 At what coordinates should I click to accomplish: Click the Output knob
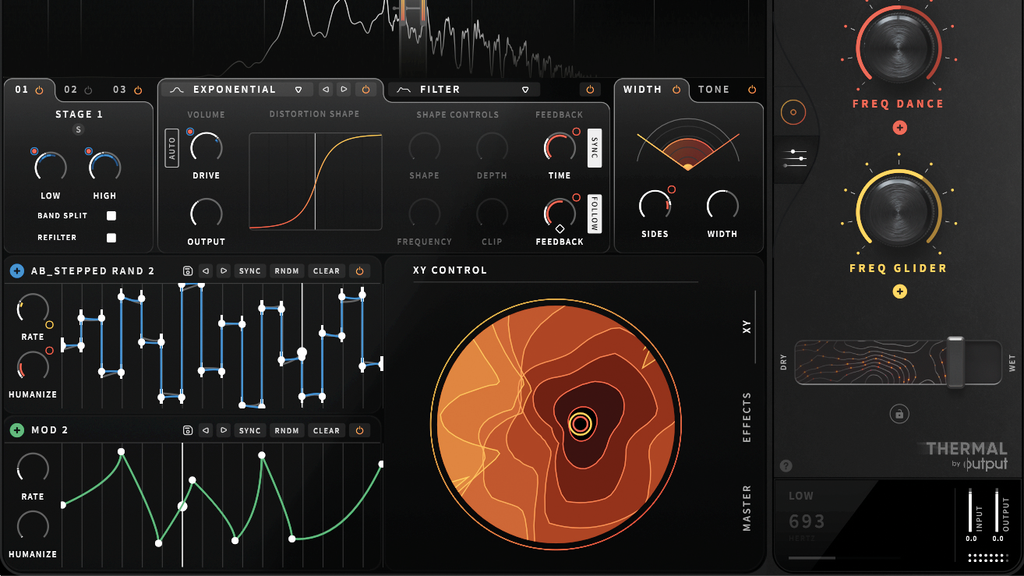click(206, 214)
